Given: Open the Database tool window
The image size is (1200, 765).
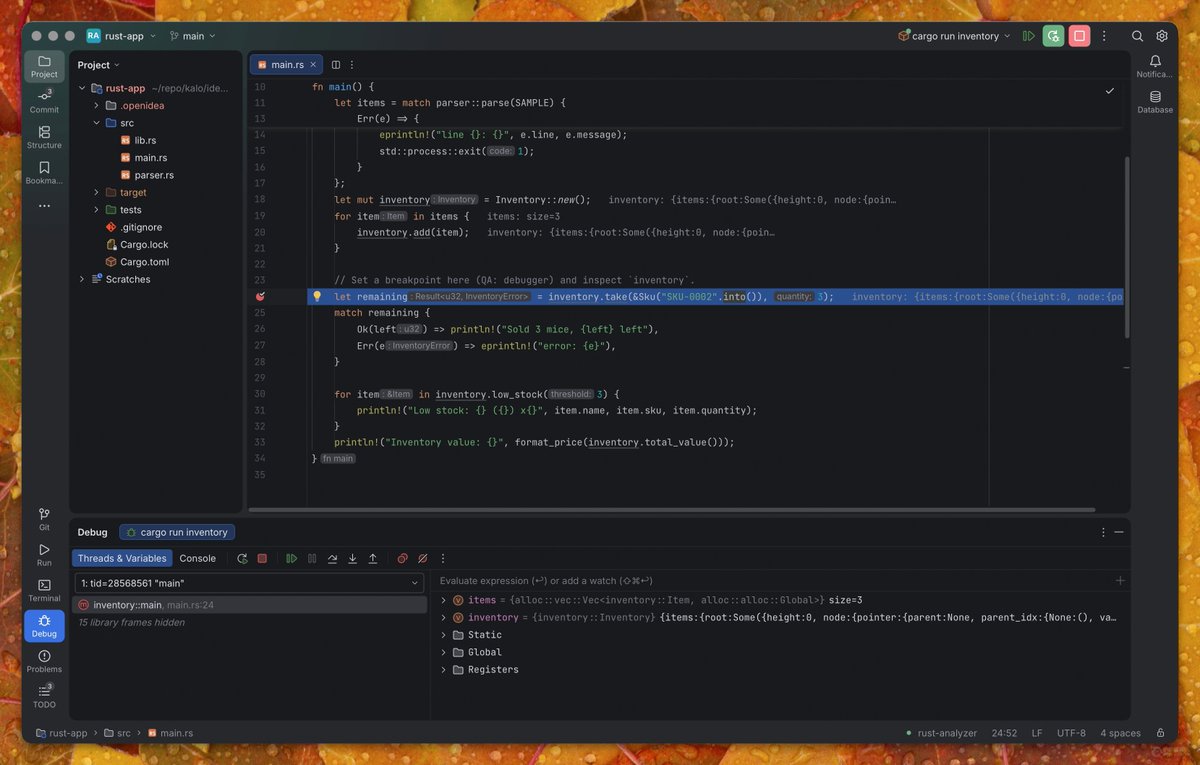Looking at the screenshot, I should click(x=1155, y=102).
